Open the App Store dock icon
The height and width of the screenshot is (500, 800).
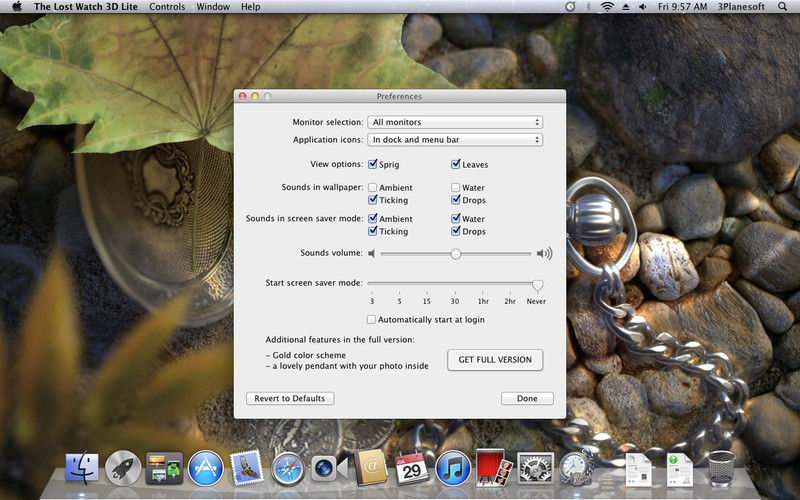pos(206,468)
